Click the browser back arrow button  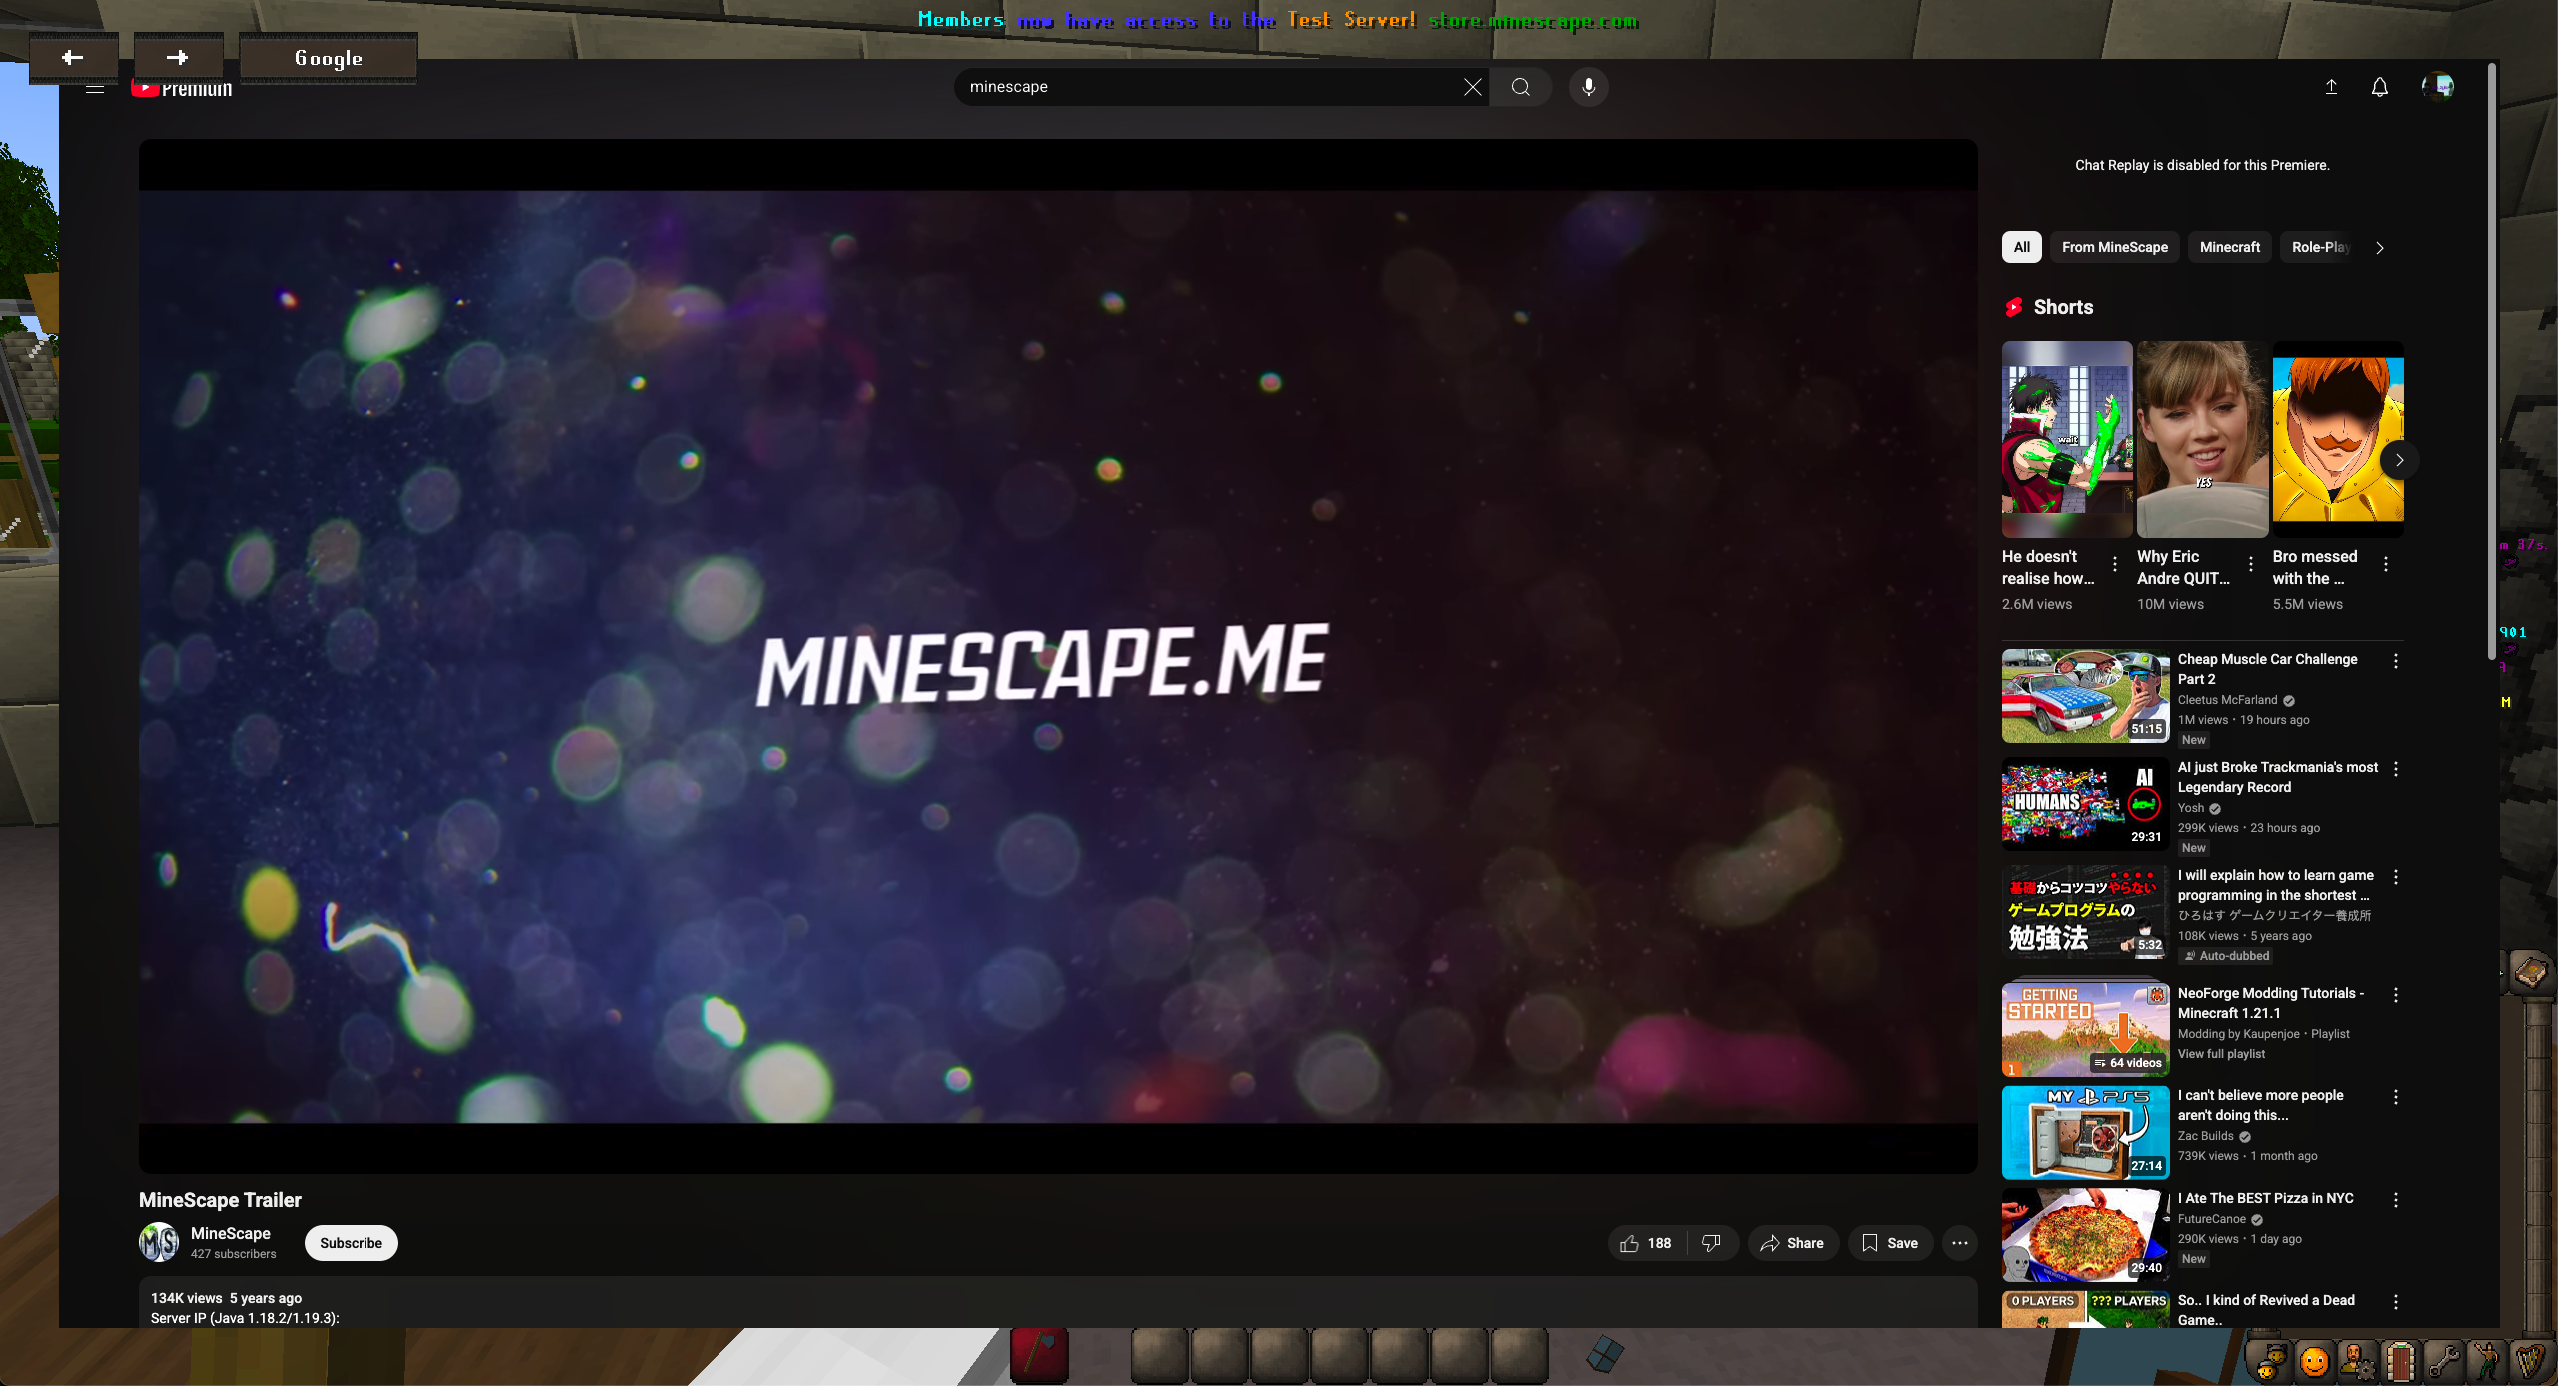[x=73, y=58]
